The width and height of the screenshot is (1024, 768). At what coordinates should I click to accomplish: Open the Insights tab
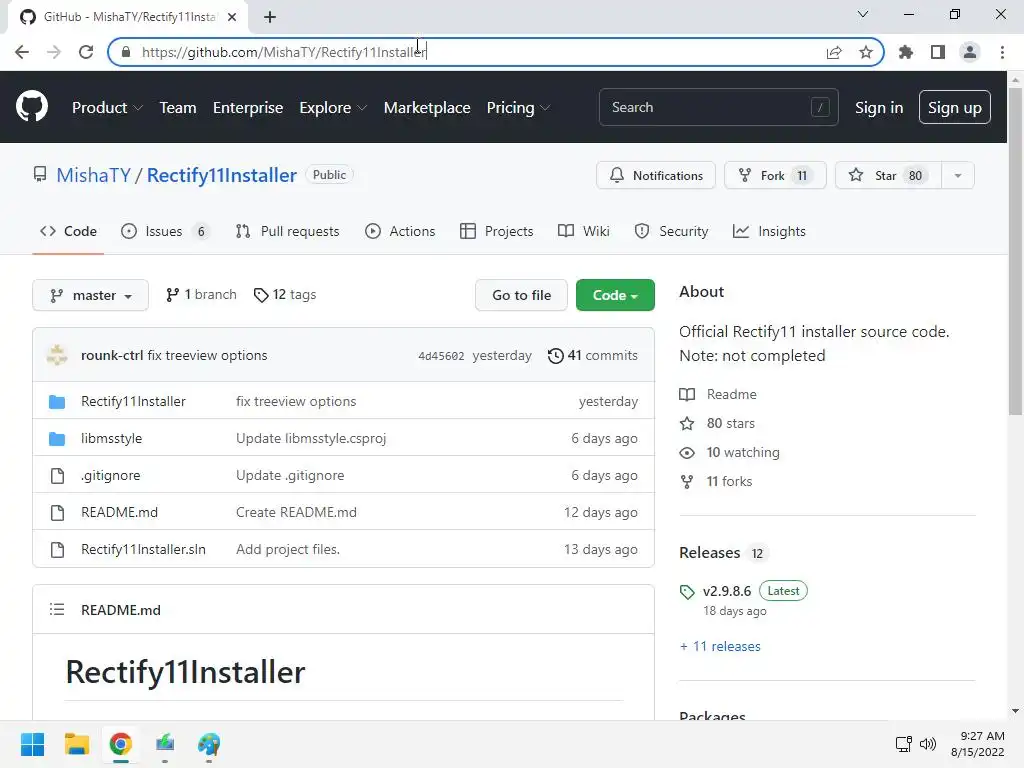click(769, 231)
